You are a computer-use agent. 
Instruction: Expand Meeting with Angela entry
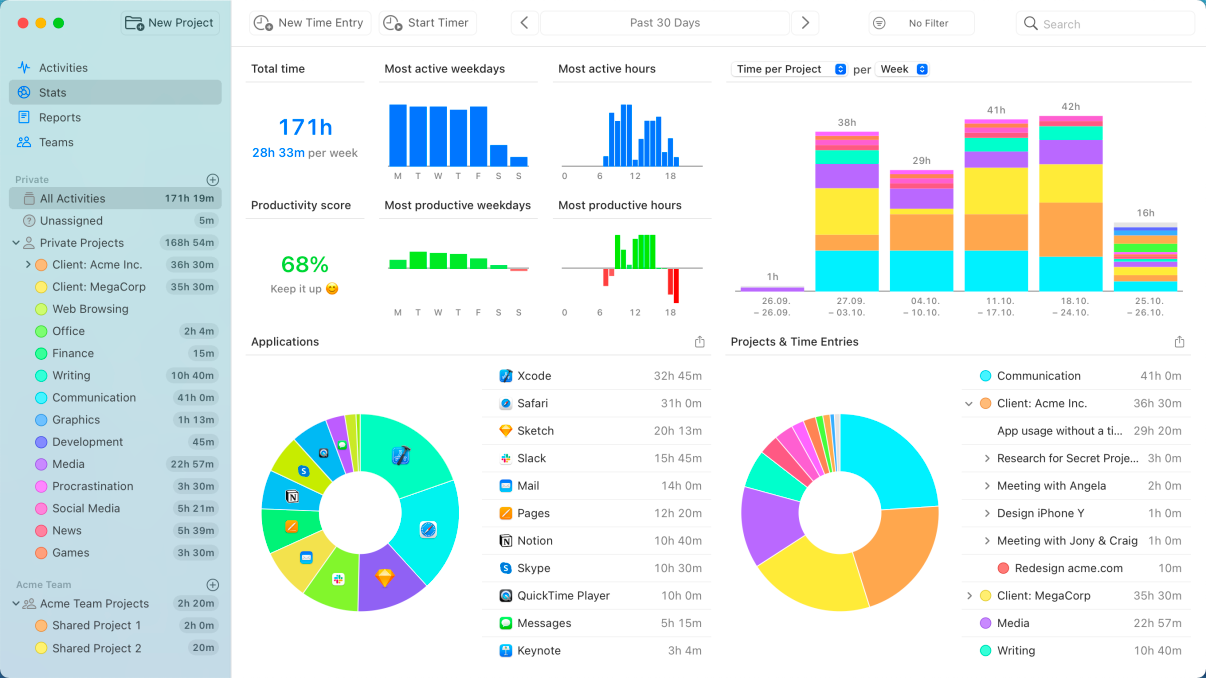pyautogui.click(x=986, y=486)
